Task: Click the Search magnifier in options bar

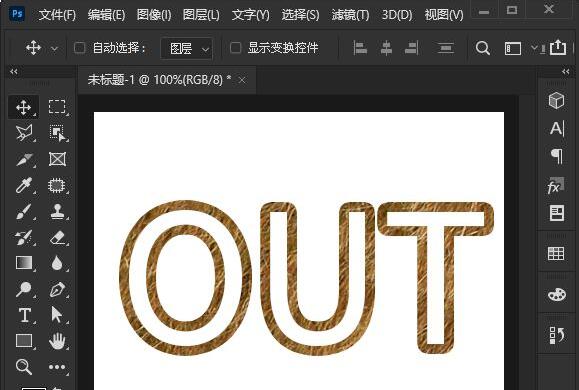Action: 482,48
